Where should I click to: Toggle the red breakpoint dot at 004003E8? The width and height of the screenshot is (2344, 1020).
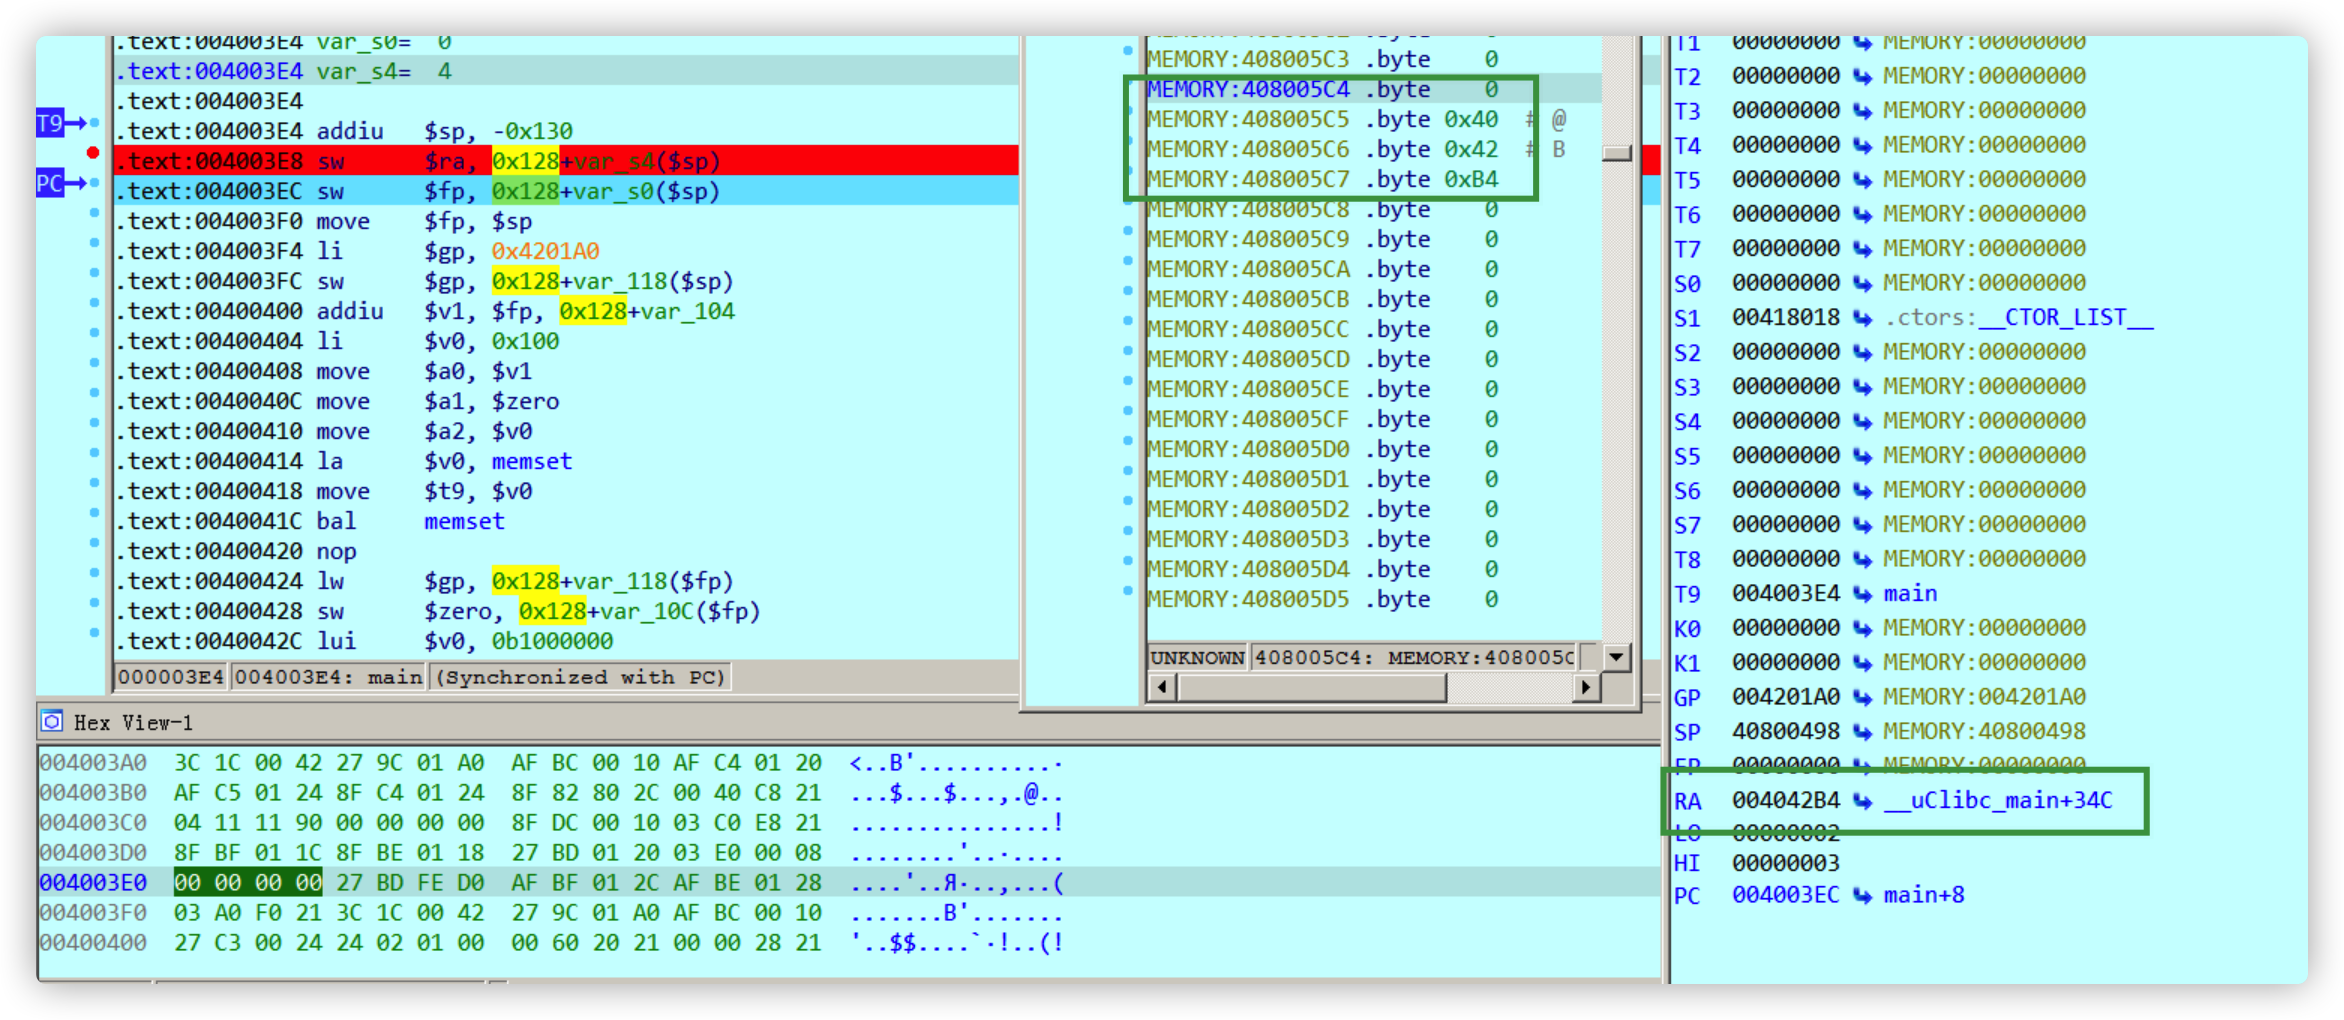[93, 152]
